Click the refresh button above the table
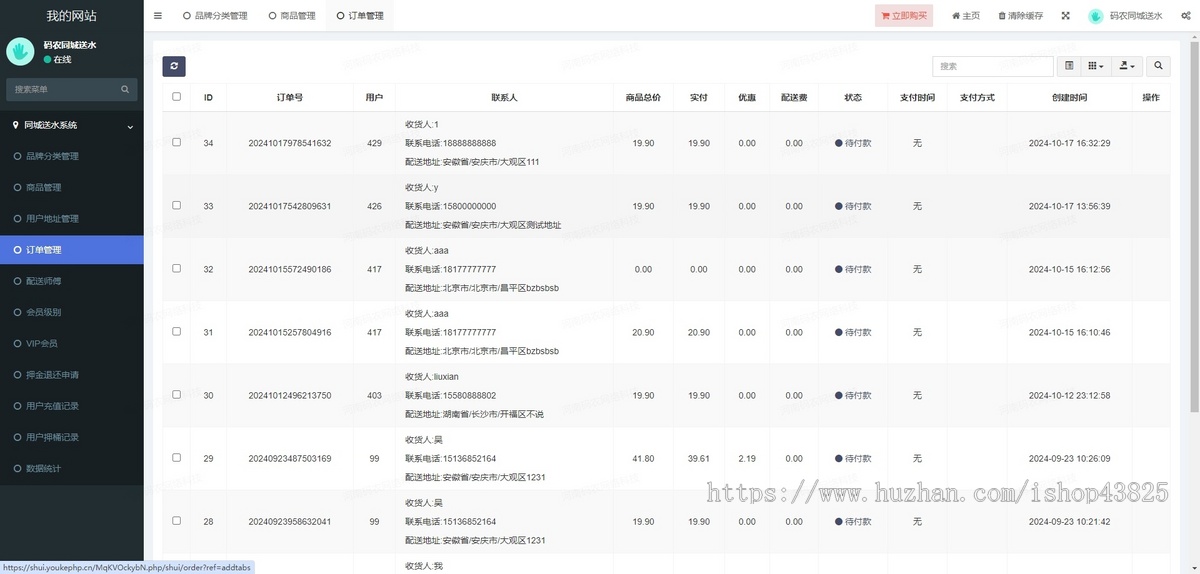 pyautogui.click(x=174, y=66)
